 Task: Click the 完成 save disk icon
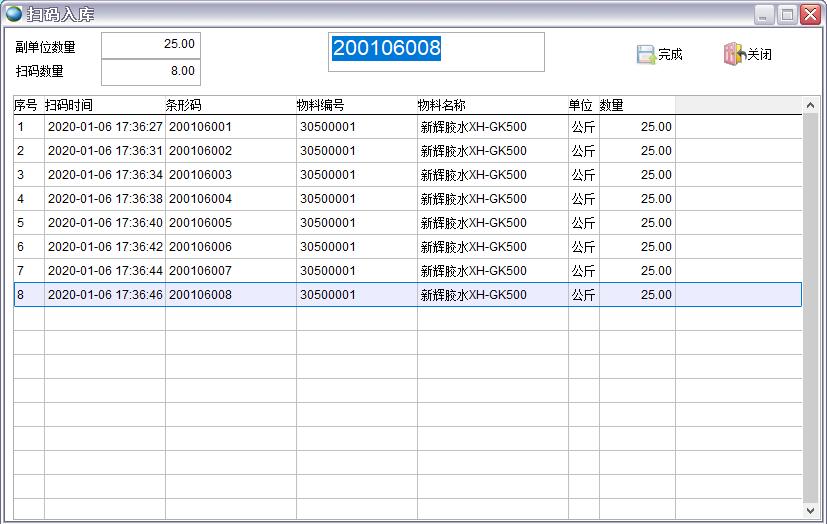[646, 55]
